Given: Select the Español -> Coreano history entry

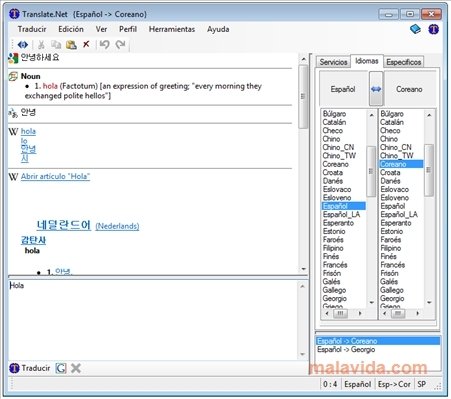Looking at the screenshot, I should 377,341.
